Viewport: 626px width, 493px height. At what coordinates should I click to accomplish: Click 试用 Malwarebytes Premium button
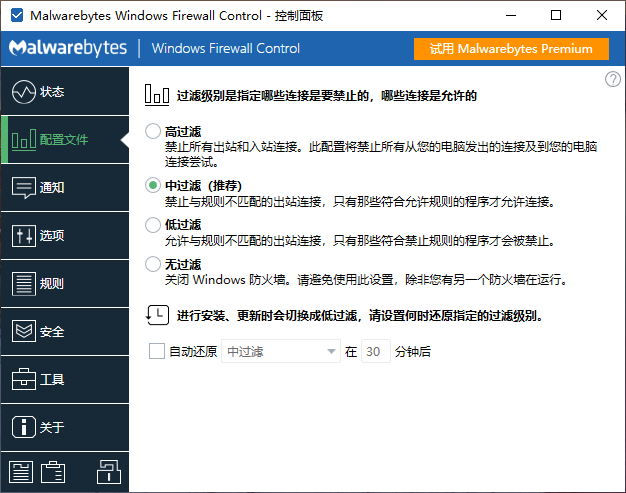coord(511,49)
